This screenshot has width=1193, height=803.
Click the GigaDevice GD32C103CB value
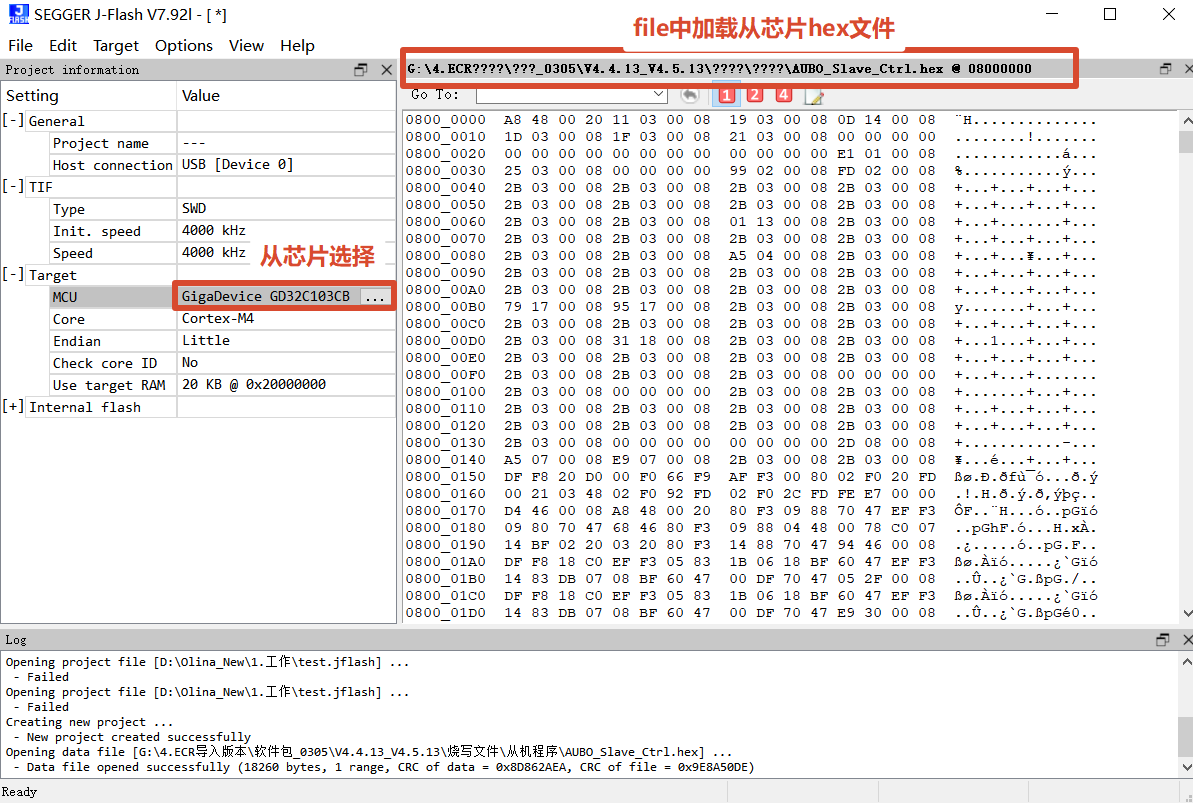click(266, 296)
